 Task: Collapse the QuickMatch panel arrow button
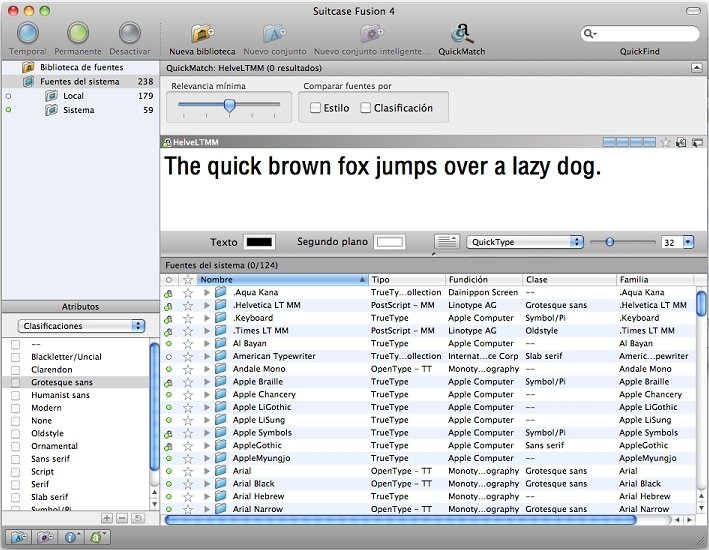tap(697, 68)
